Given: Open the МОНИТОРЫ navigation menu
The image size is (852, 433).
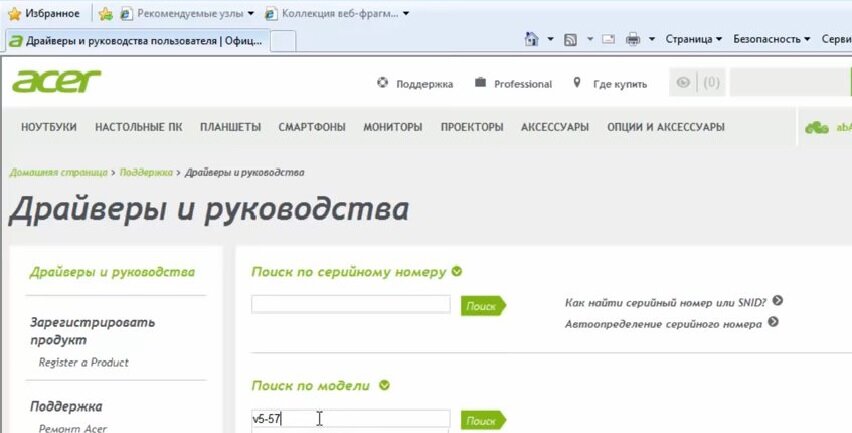Looking at the screenshot, I should click(393, 127).
